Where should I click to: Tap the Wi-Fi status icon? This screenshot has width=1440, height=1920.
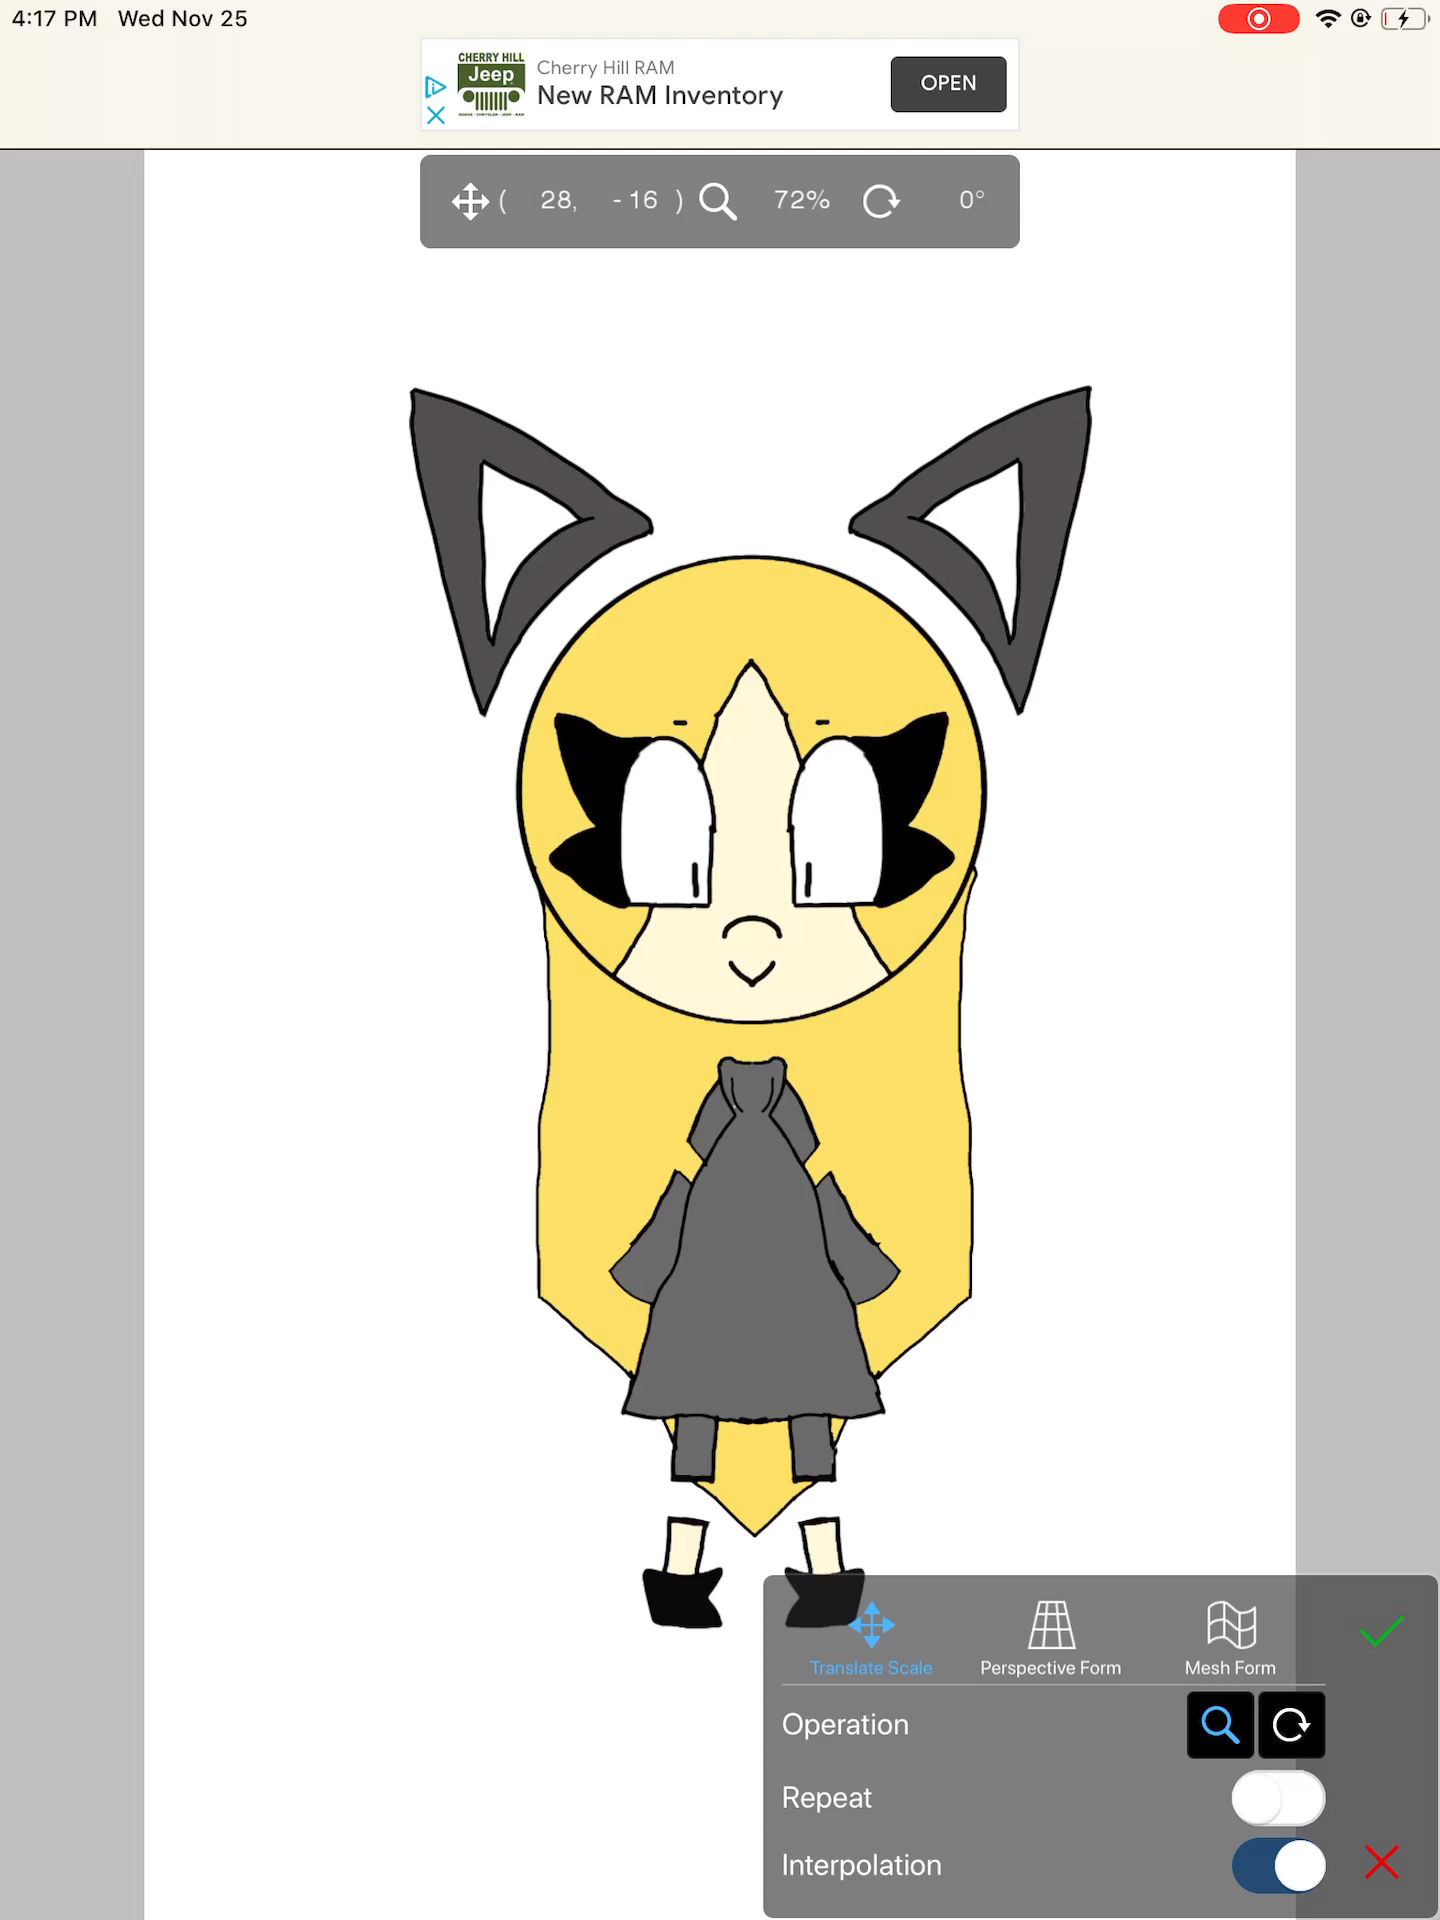(x=1328, y=18)
